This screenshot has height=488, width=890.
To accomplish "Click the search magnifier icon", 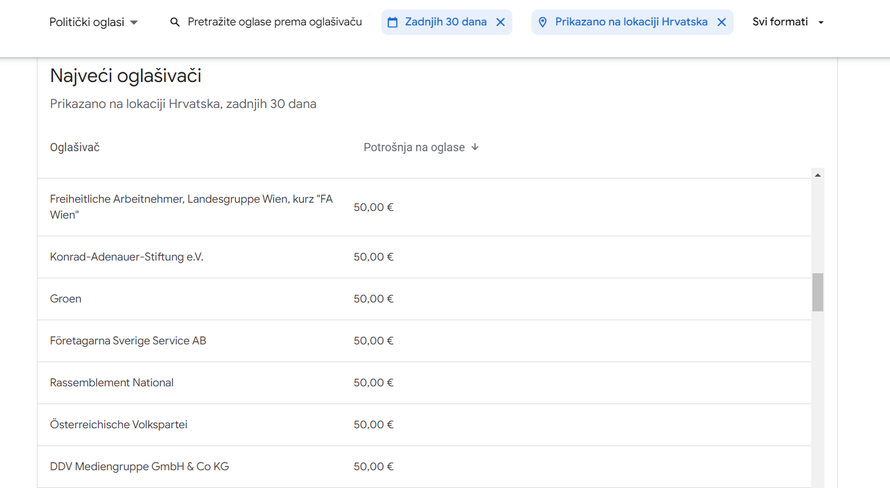I will 175,22.
